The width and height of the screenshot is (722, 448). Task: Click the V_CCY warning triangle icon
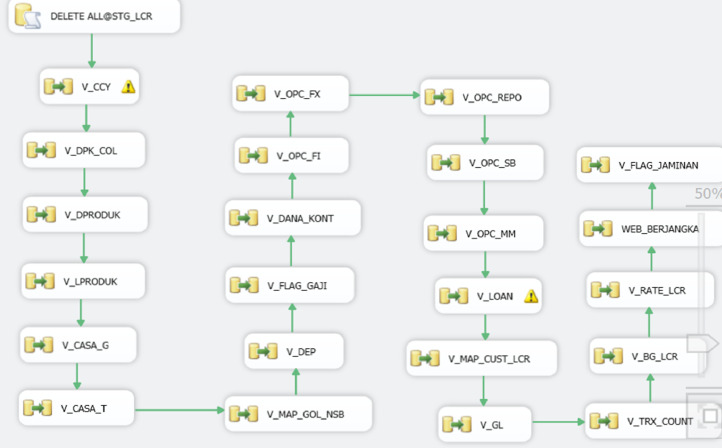(x=128, y=87)
